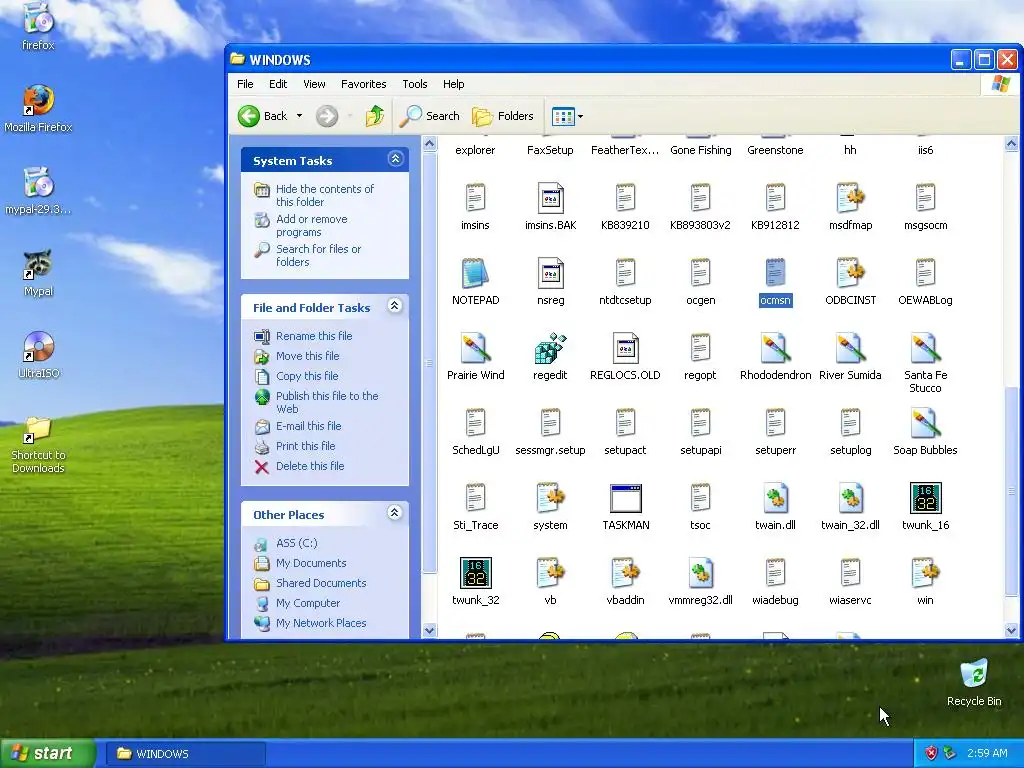The image size is (1024, 768).
Task: Select the twain.dll file icon
Action: [775, 498]
